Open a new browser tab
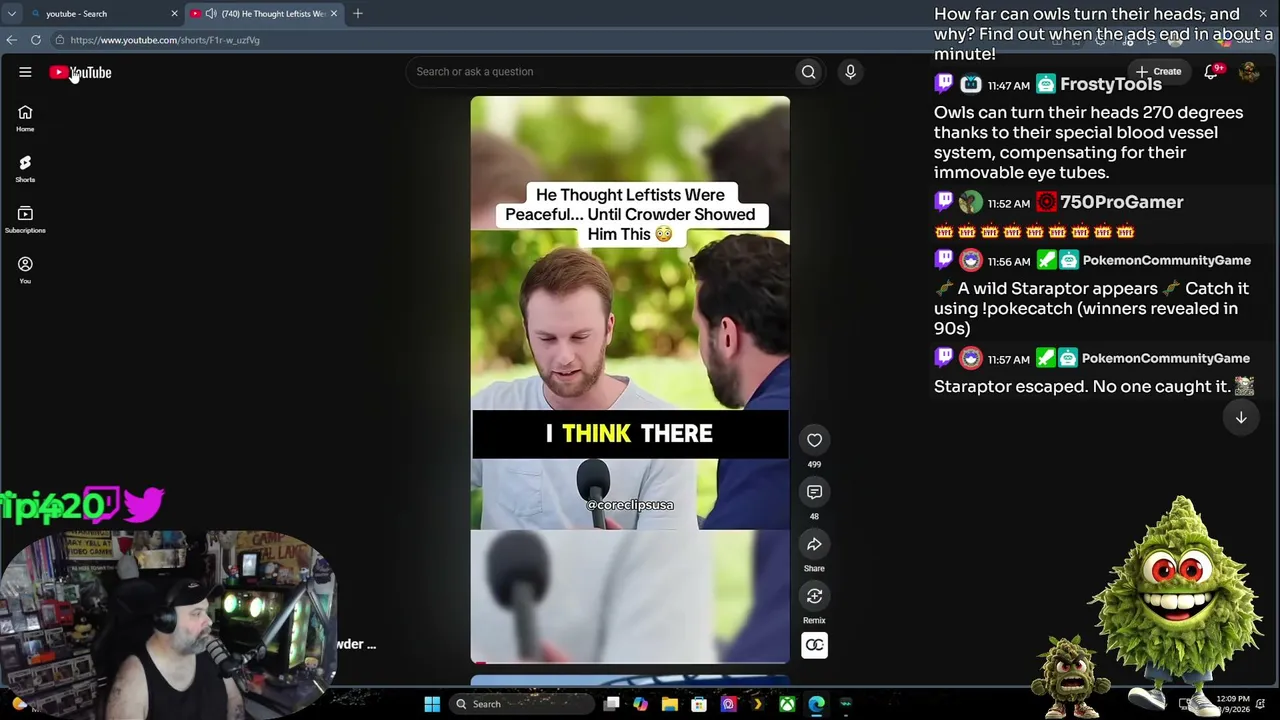Viewport: 1280px width, 720px height. (x=358, y=14)
